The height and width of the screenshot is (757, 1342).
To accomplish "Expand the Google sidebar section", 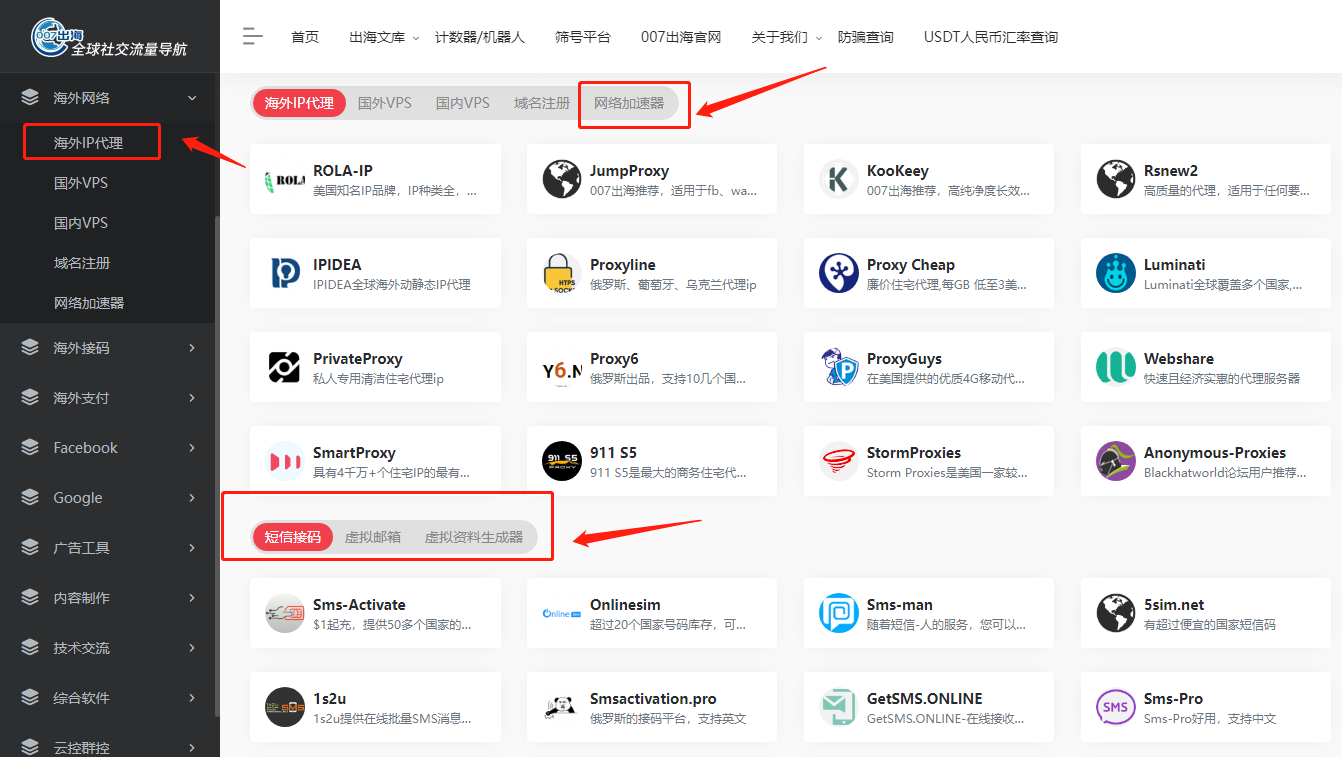I will point(108,498).
